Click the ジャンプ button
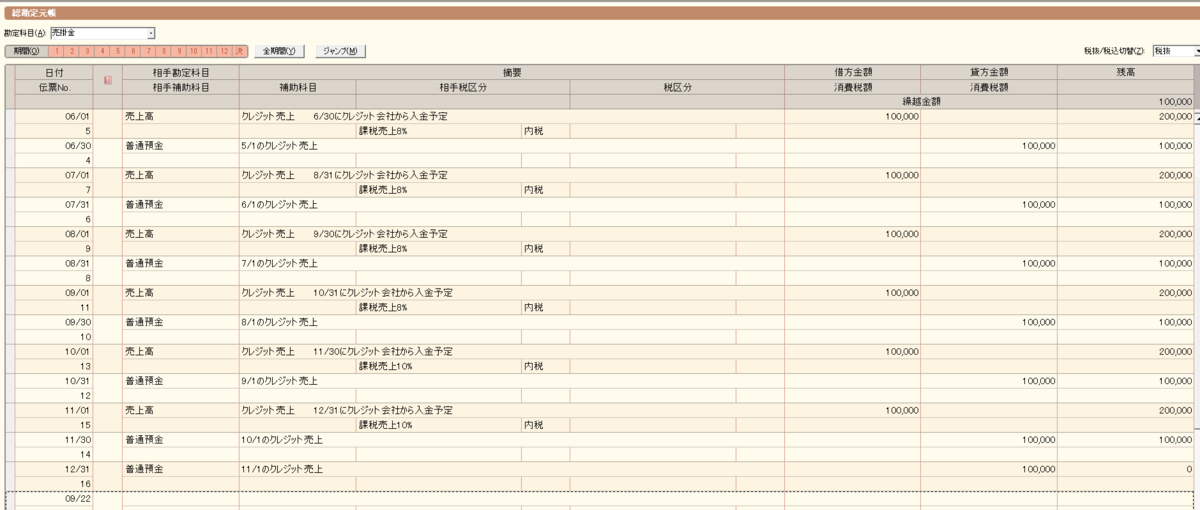Viewport: 1200px width, 510px height. click(341, 51)
